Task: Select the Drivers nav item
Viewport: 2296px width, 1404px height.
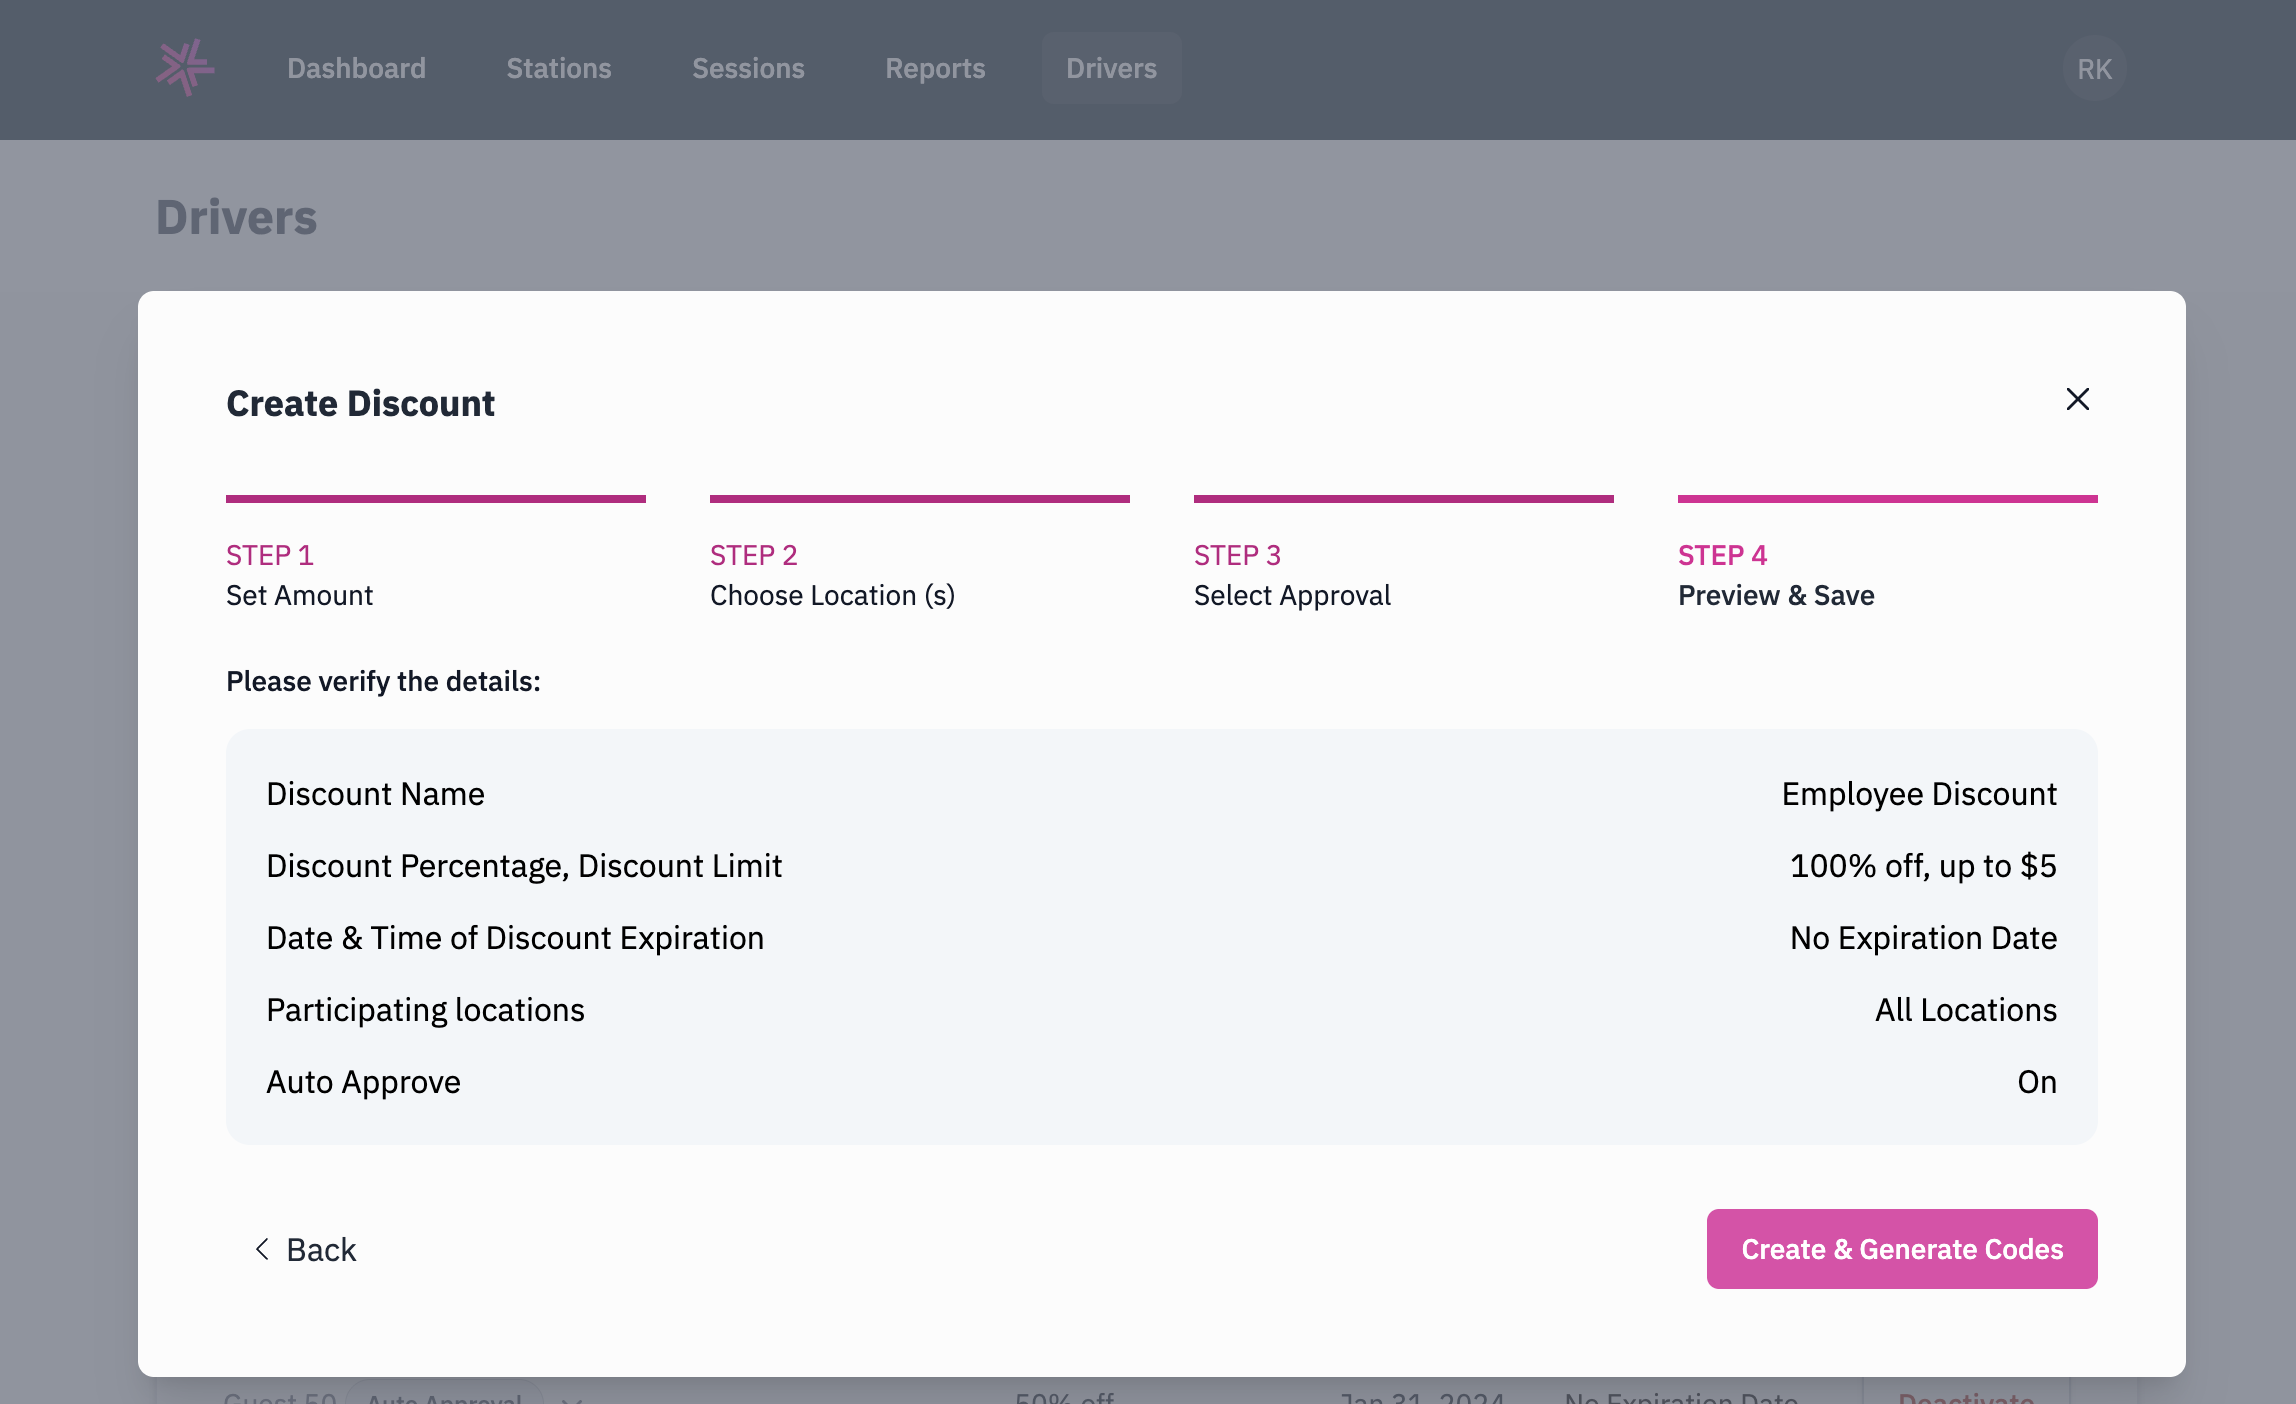Action: 1111,68
